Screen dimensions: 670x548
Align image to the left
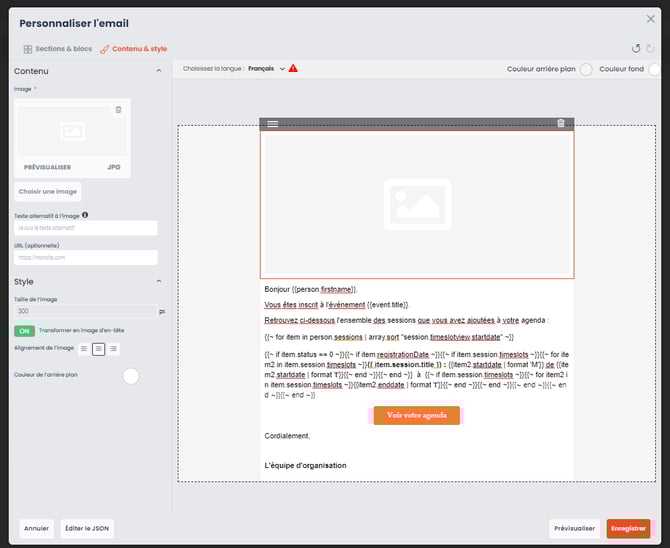pyautogui.click(x=83, y=348)
